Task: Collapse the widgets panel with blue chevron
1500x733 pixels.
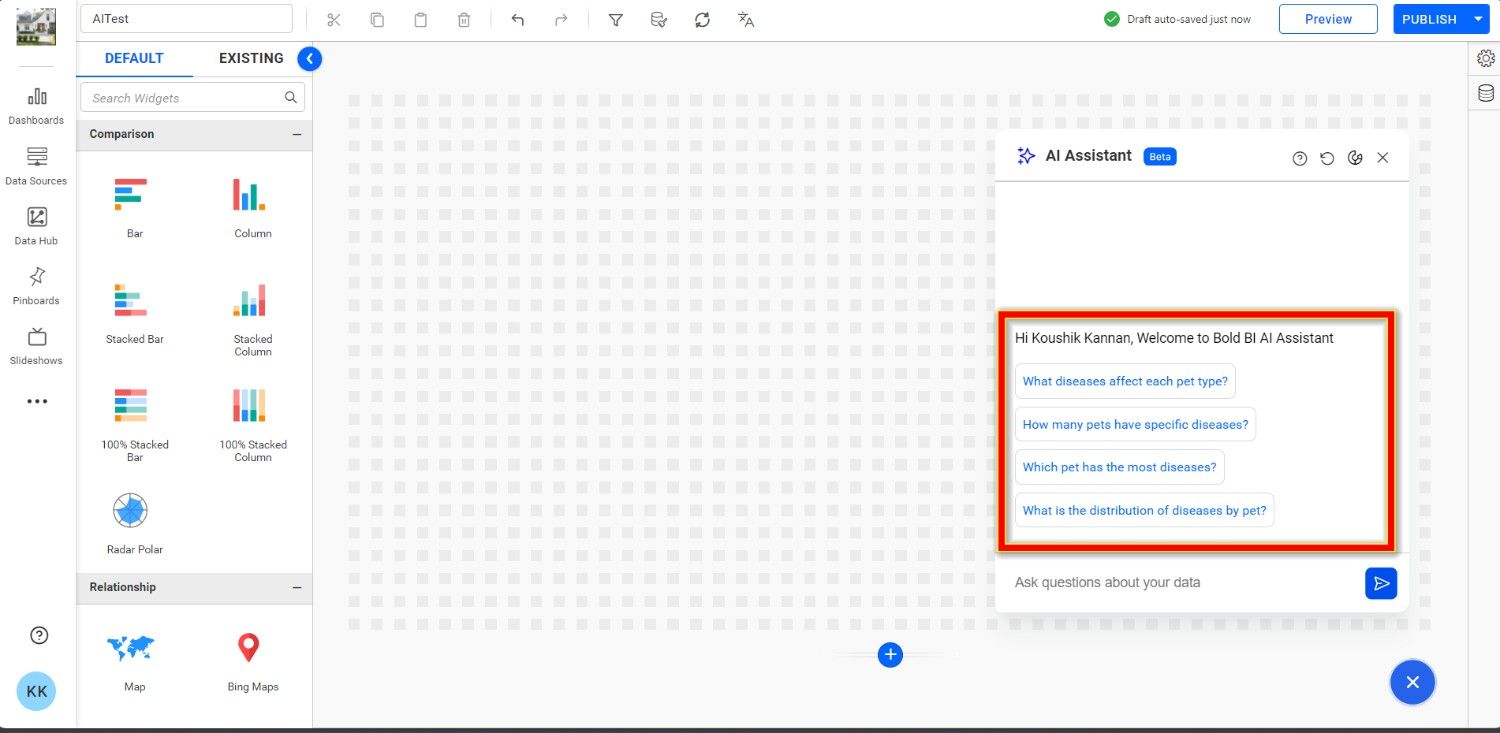Action: click(x=309, y=59)
